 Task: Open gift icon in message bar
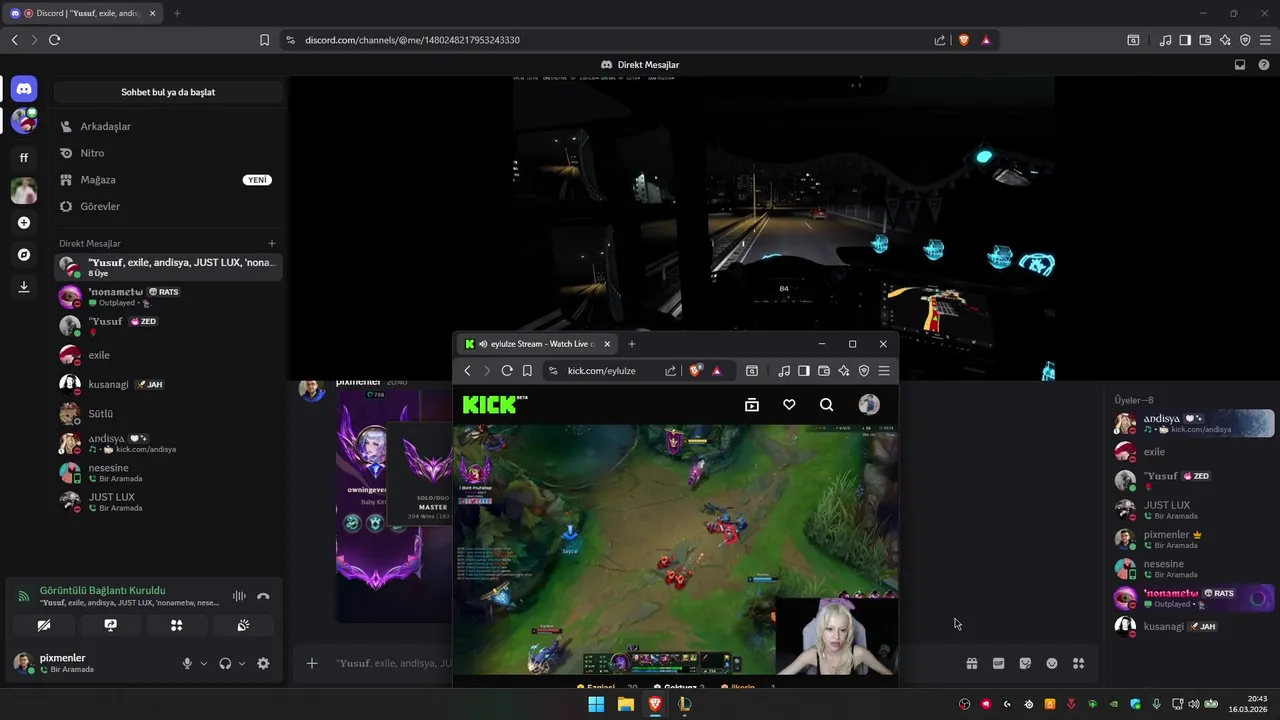tap(971, 663)
